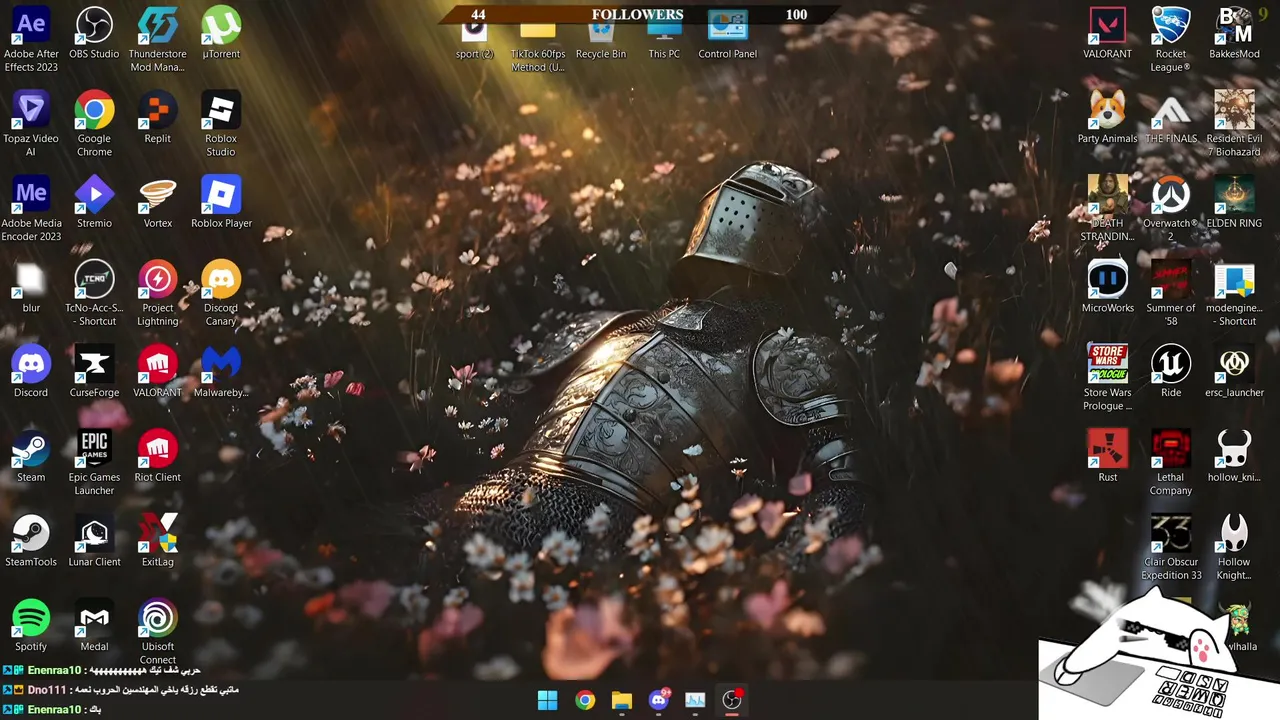Image resolution: width=1280 pixels, height=720 pixels.
Task: Select the Summer of '58 icon
Action: (1171, 279)
